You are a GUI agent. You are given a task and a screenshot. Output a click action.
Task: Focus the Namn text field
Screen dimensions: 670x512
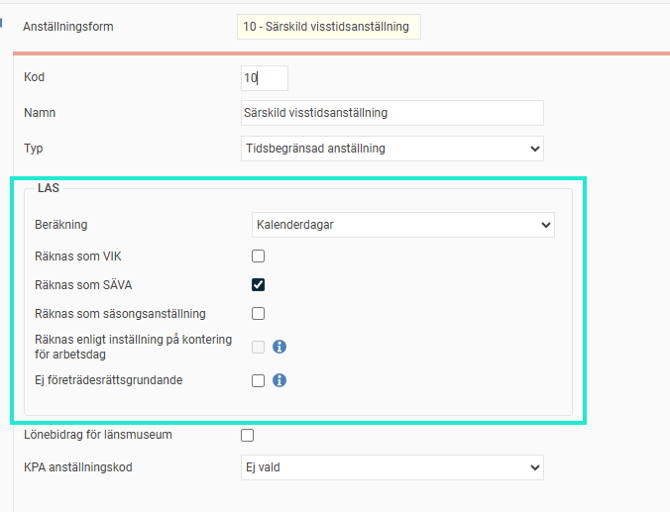(x=390, y=113)
